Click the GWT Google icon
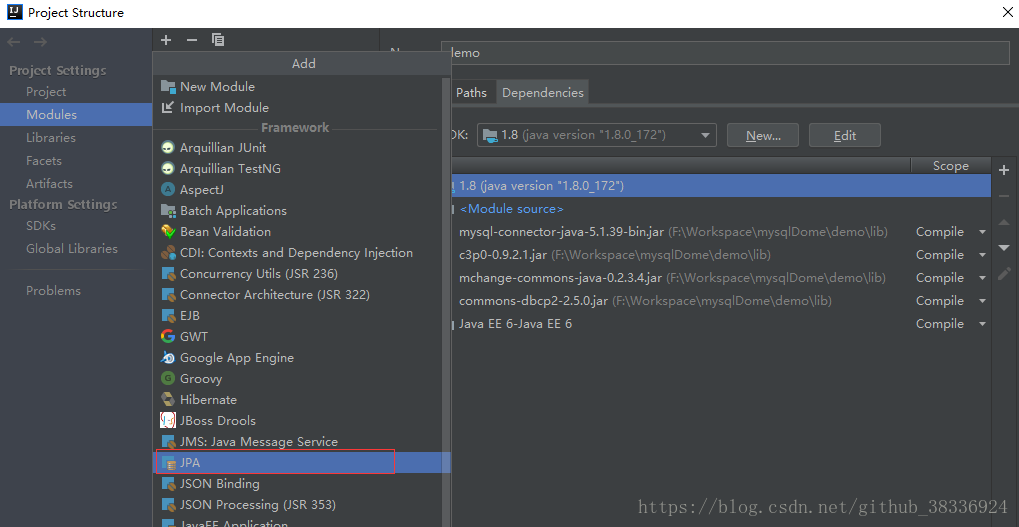Image resolution: width=1019 pixels, height=527 pixels. coord(168,337)
